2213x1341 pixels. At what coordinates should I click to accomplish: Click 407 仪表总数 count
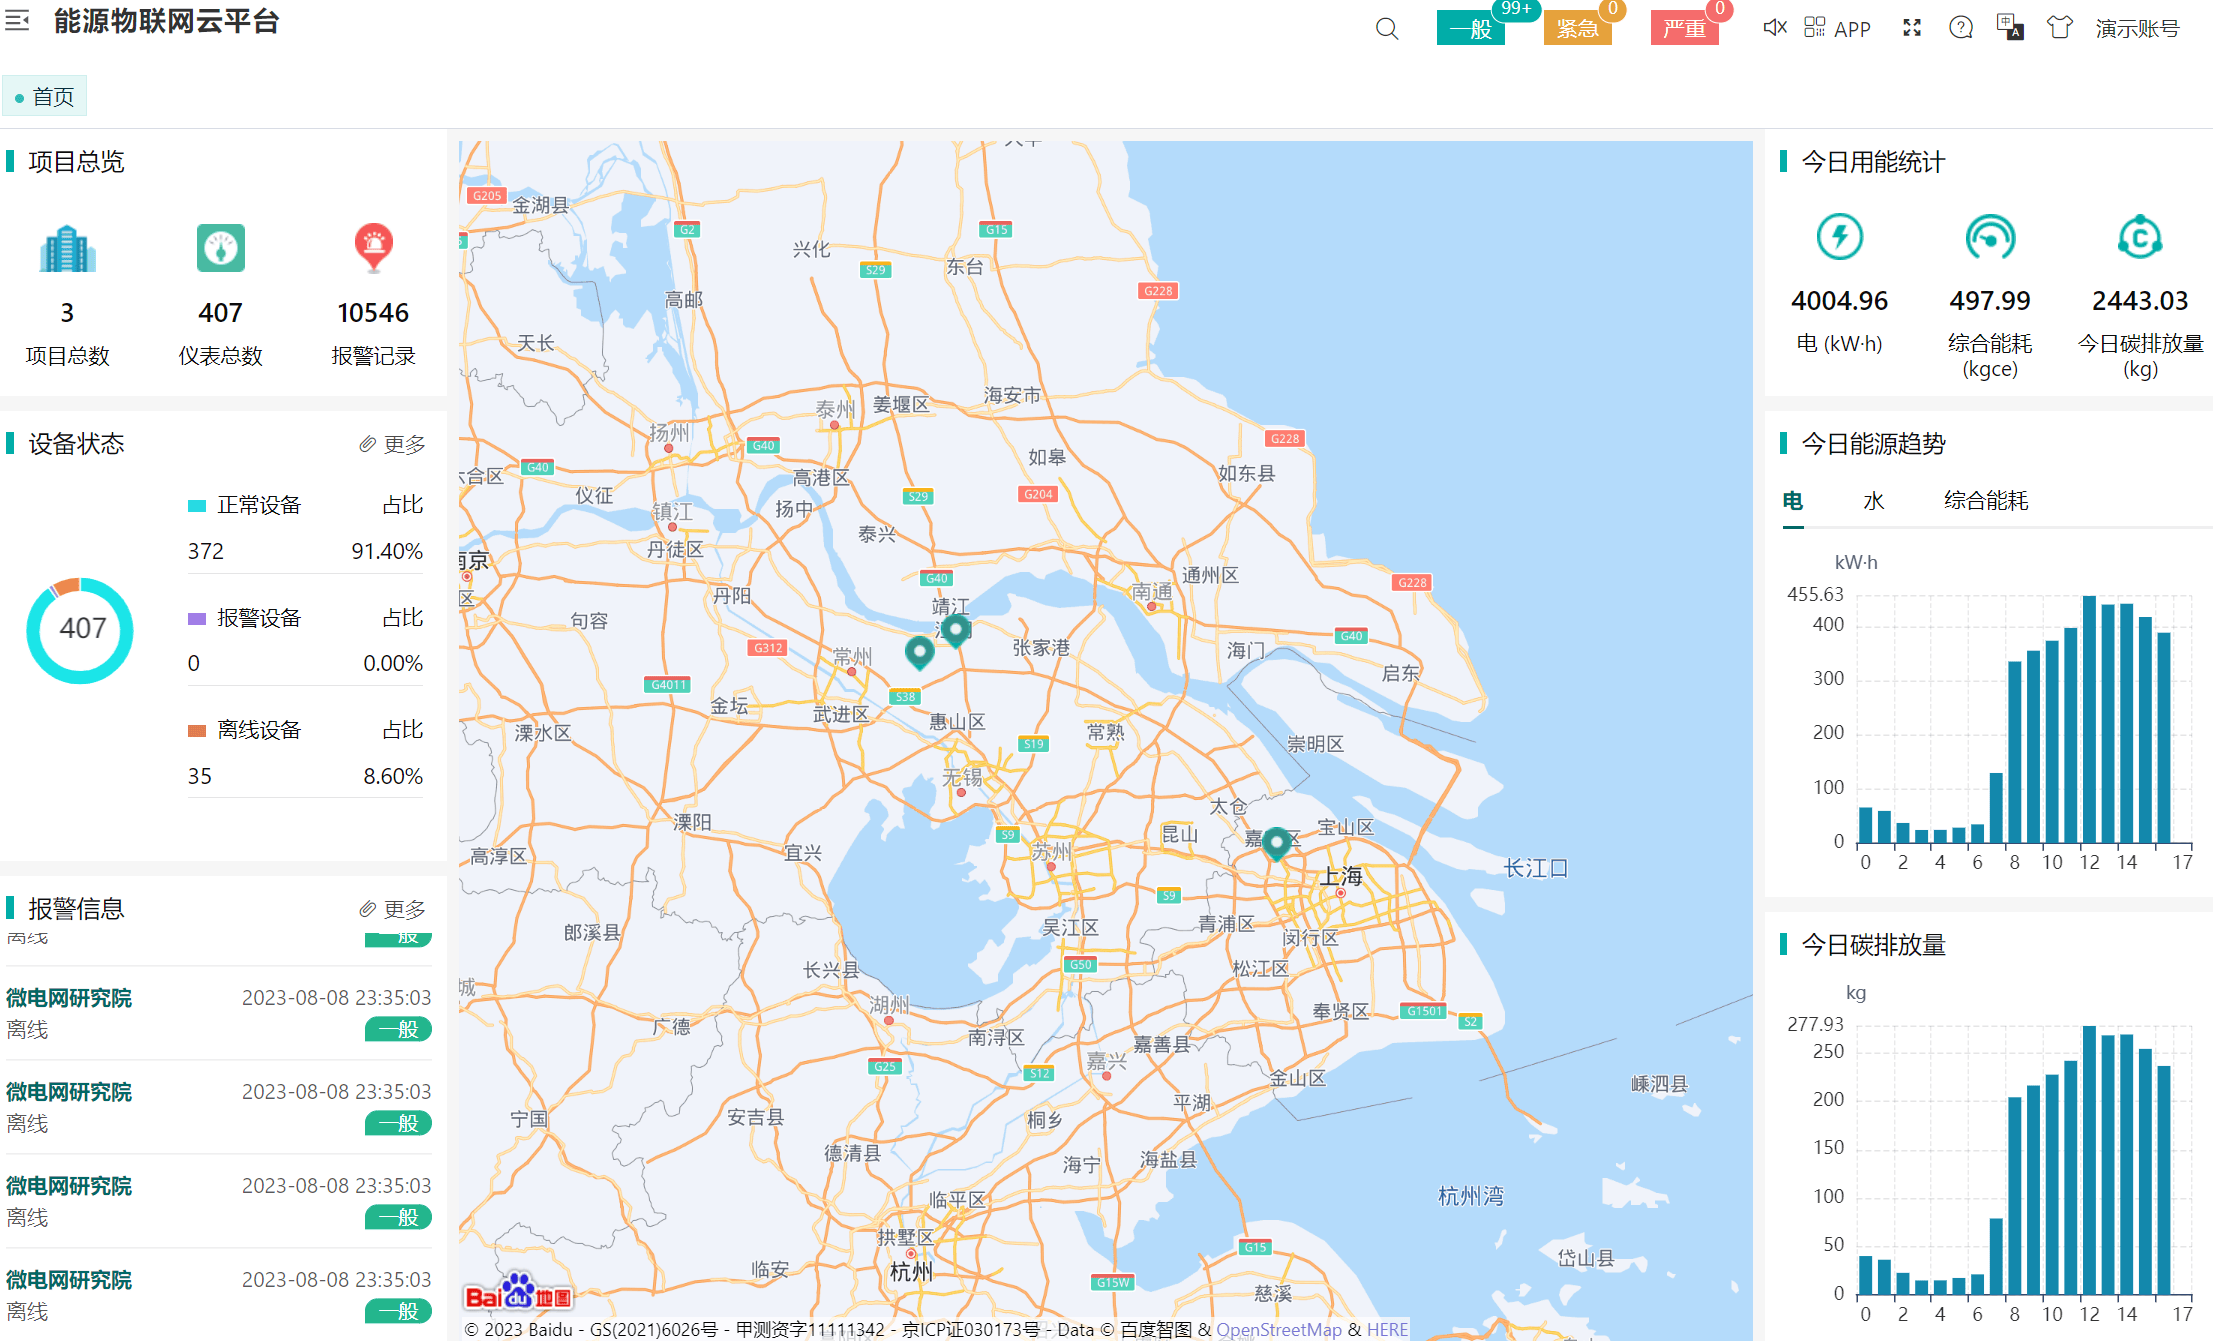(220, 313)
